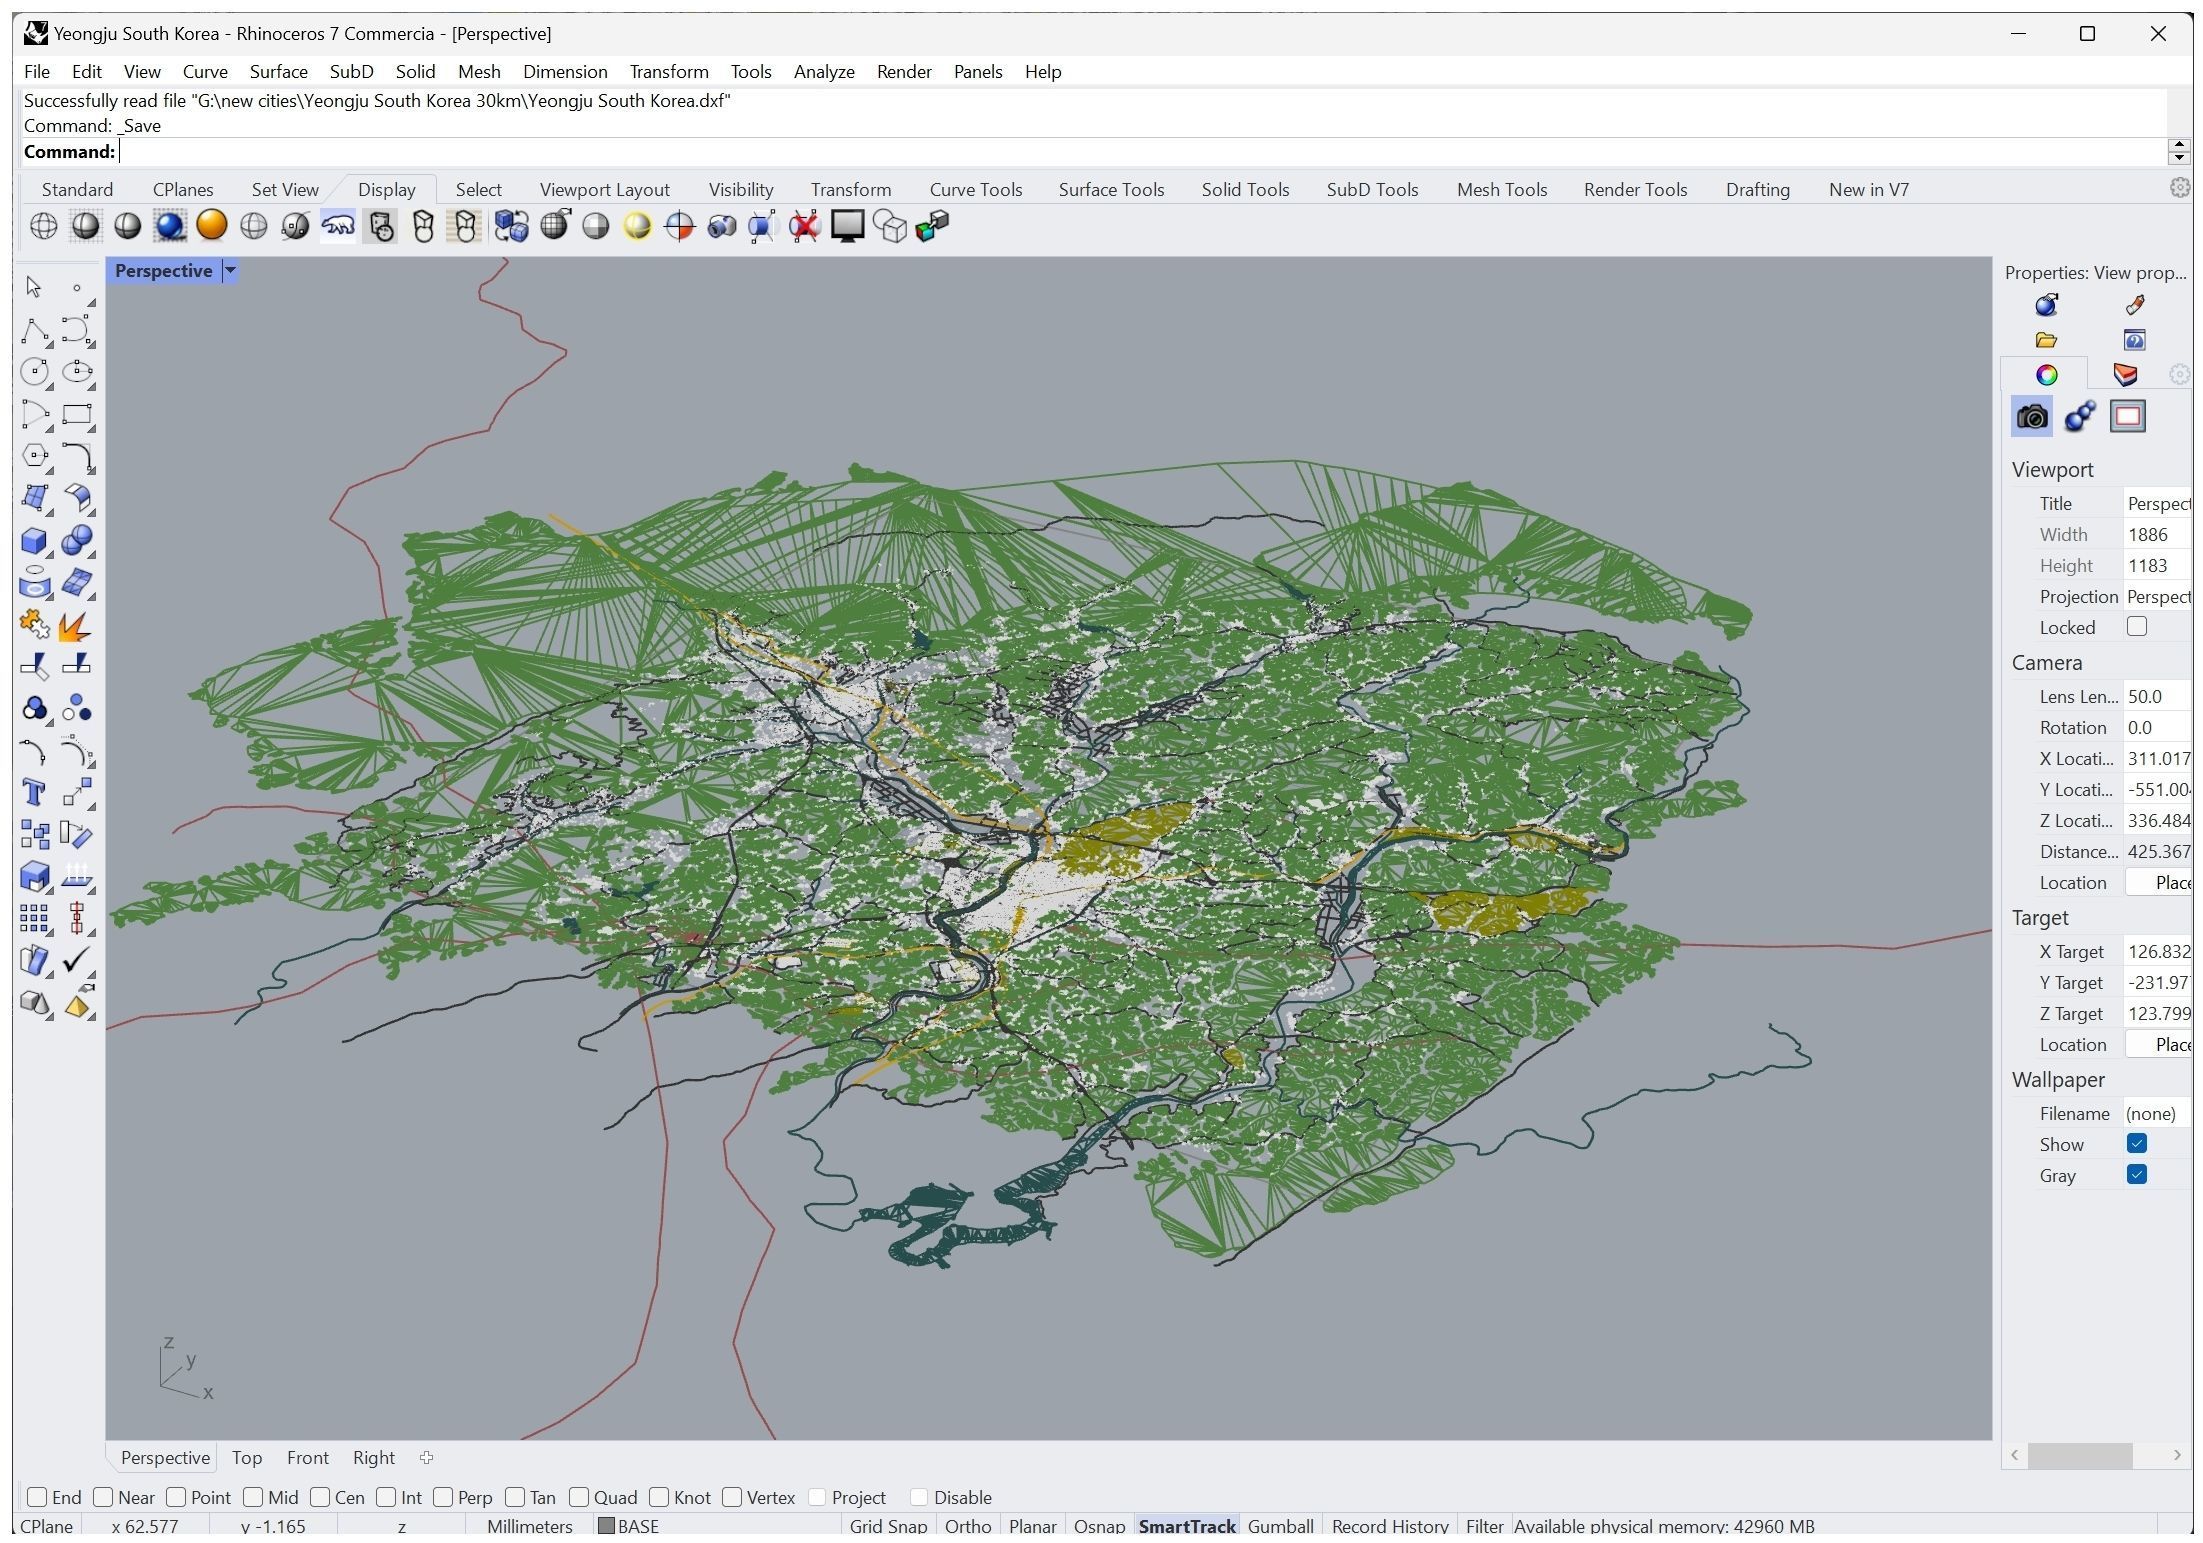Open the Mesh menu
This screenshot has height=1543, width=2203.
click(479, 72)
